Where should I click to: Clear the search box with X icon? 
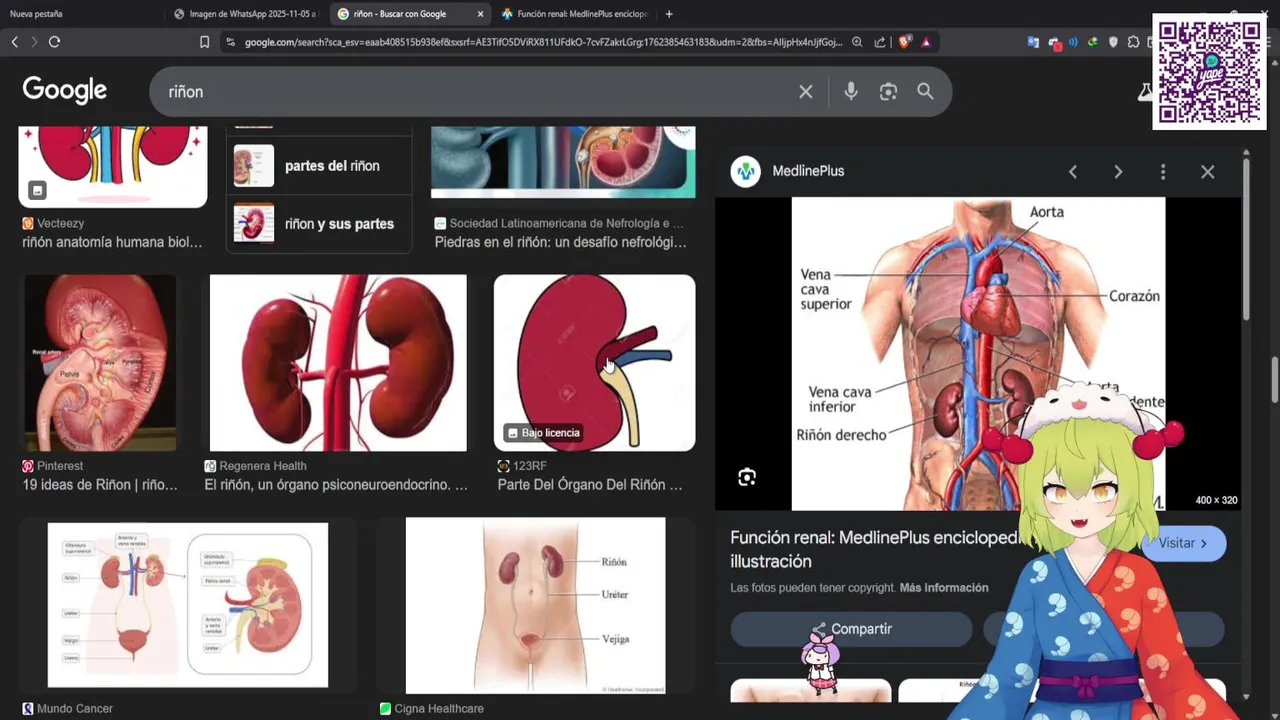tap(806, 91)
